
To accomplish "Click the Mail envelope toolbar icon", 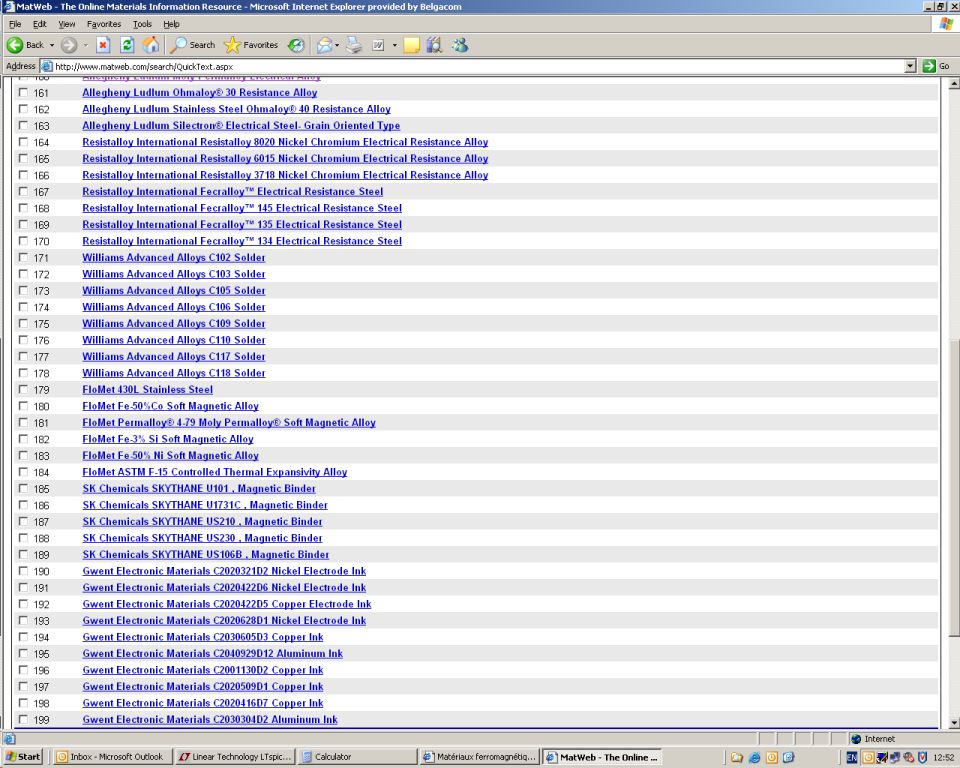I will click(x=324, y=45).
